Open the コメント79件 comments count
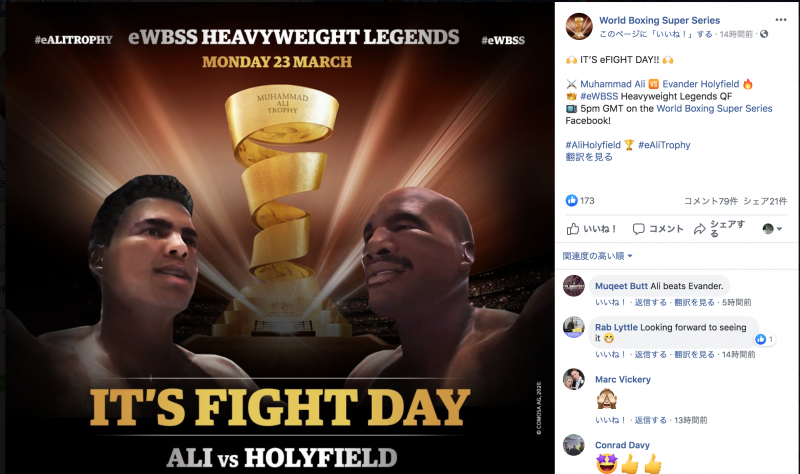 711,201
